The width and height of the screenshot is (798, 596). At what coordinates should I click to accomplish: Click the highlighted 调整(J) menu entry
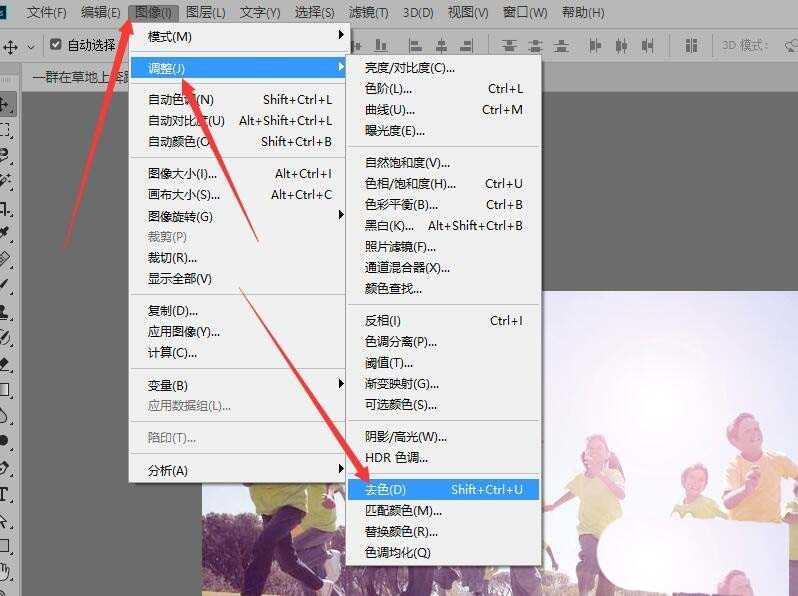[x=238, y=68]
